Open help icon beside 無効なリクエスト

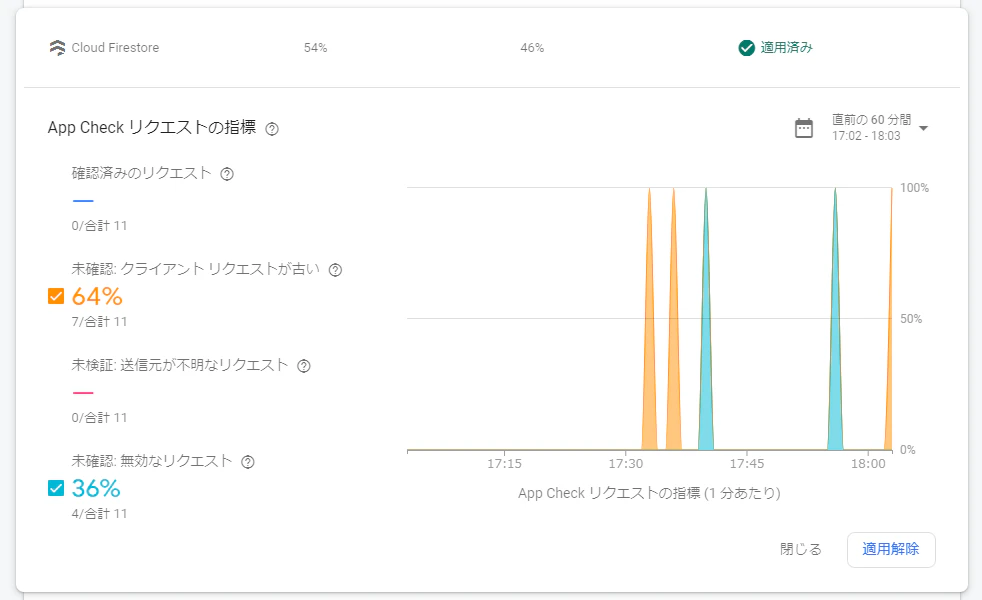[248, 462]
